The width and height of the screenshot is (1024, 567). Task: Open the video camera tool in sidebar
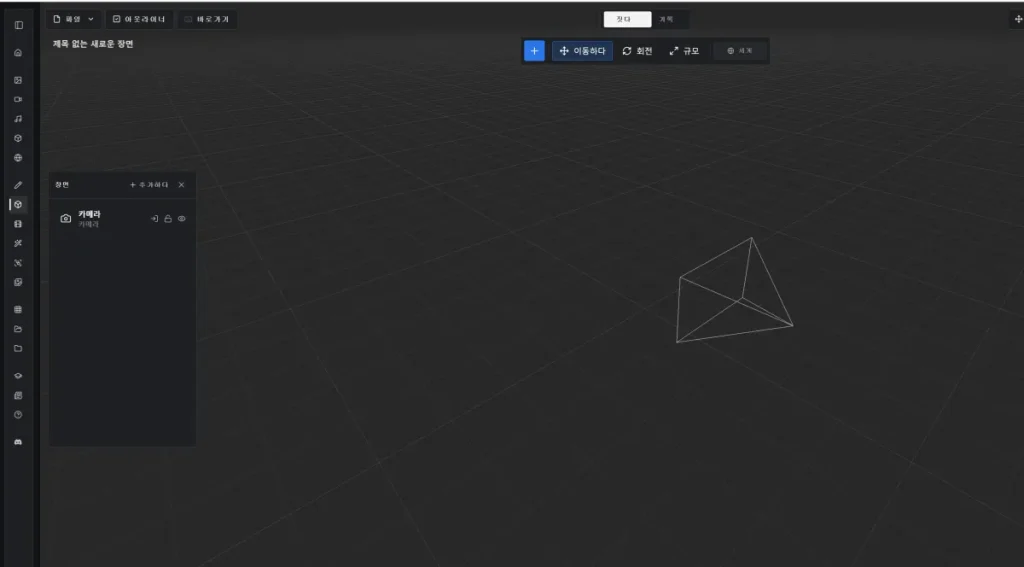coord(18,100)
